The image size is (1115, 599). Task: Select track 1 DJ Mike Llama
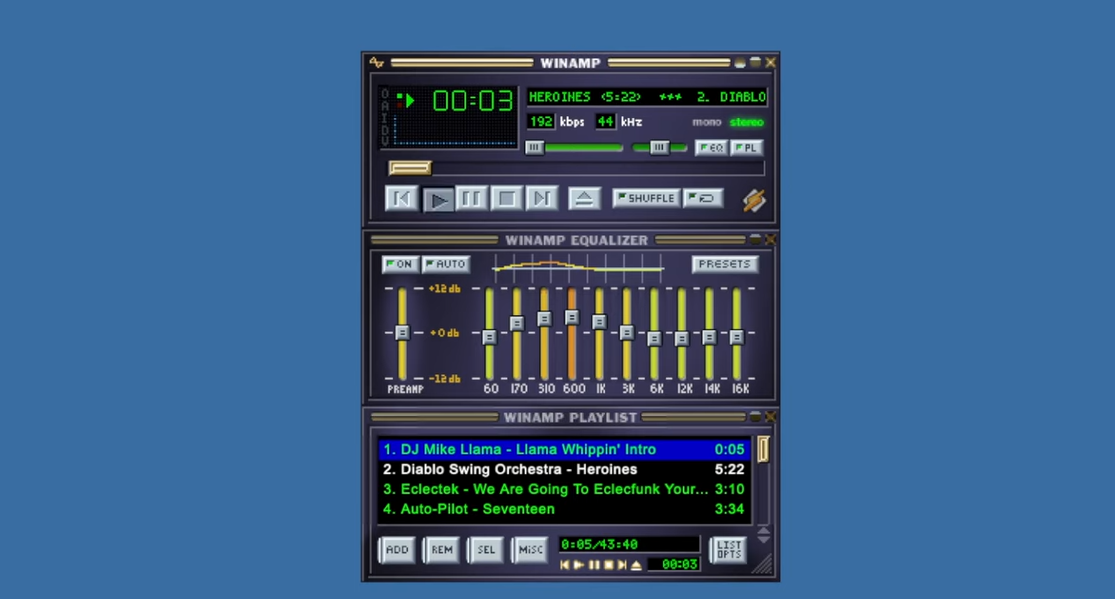pyautogui.click(x=564, y=450)
